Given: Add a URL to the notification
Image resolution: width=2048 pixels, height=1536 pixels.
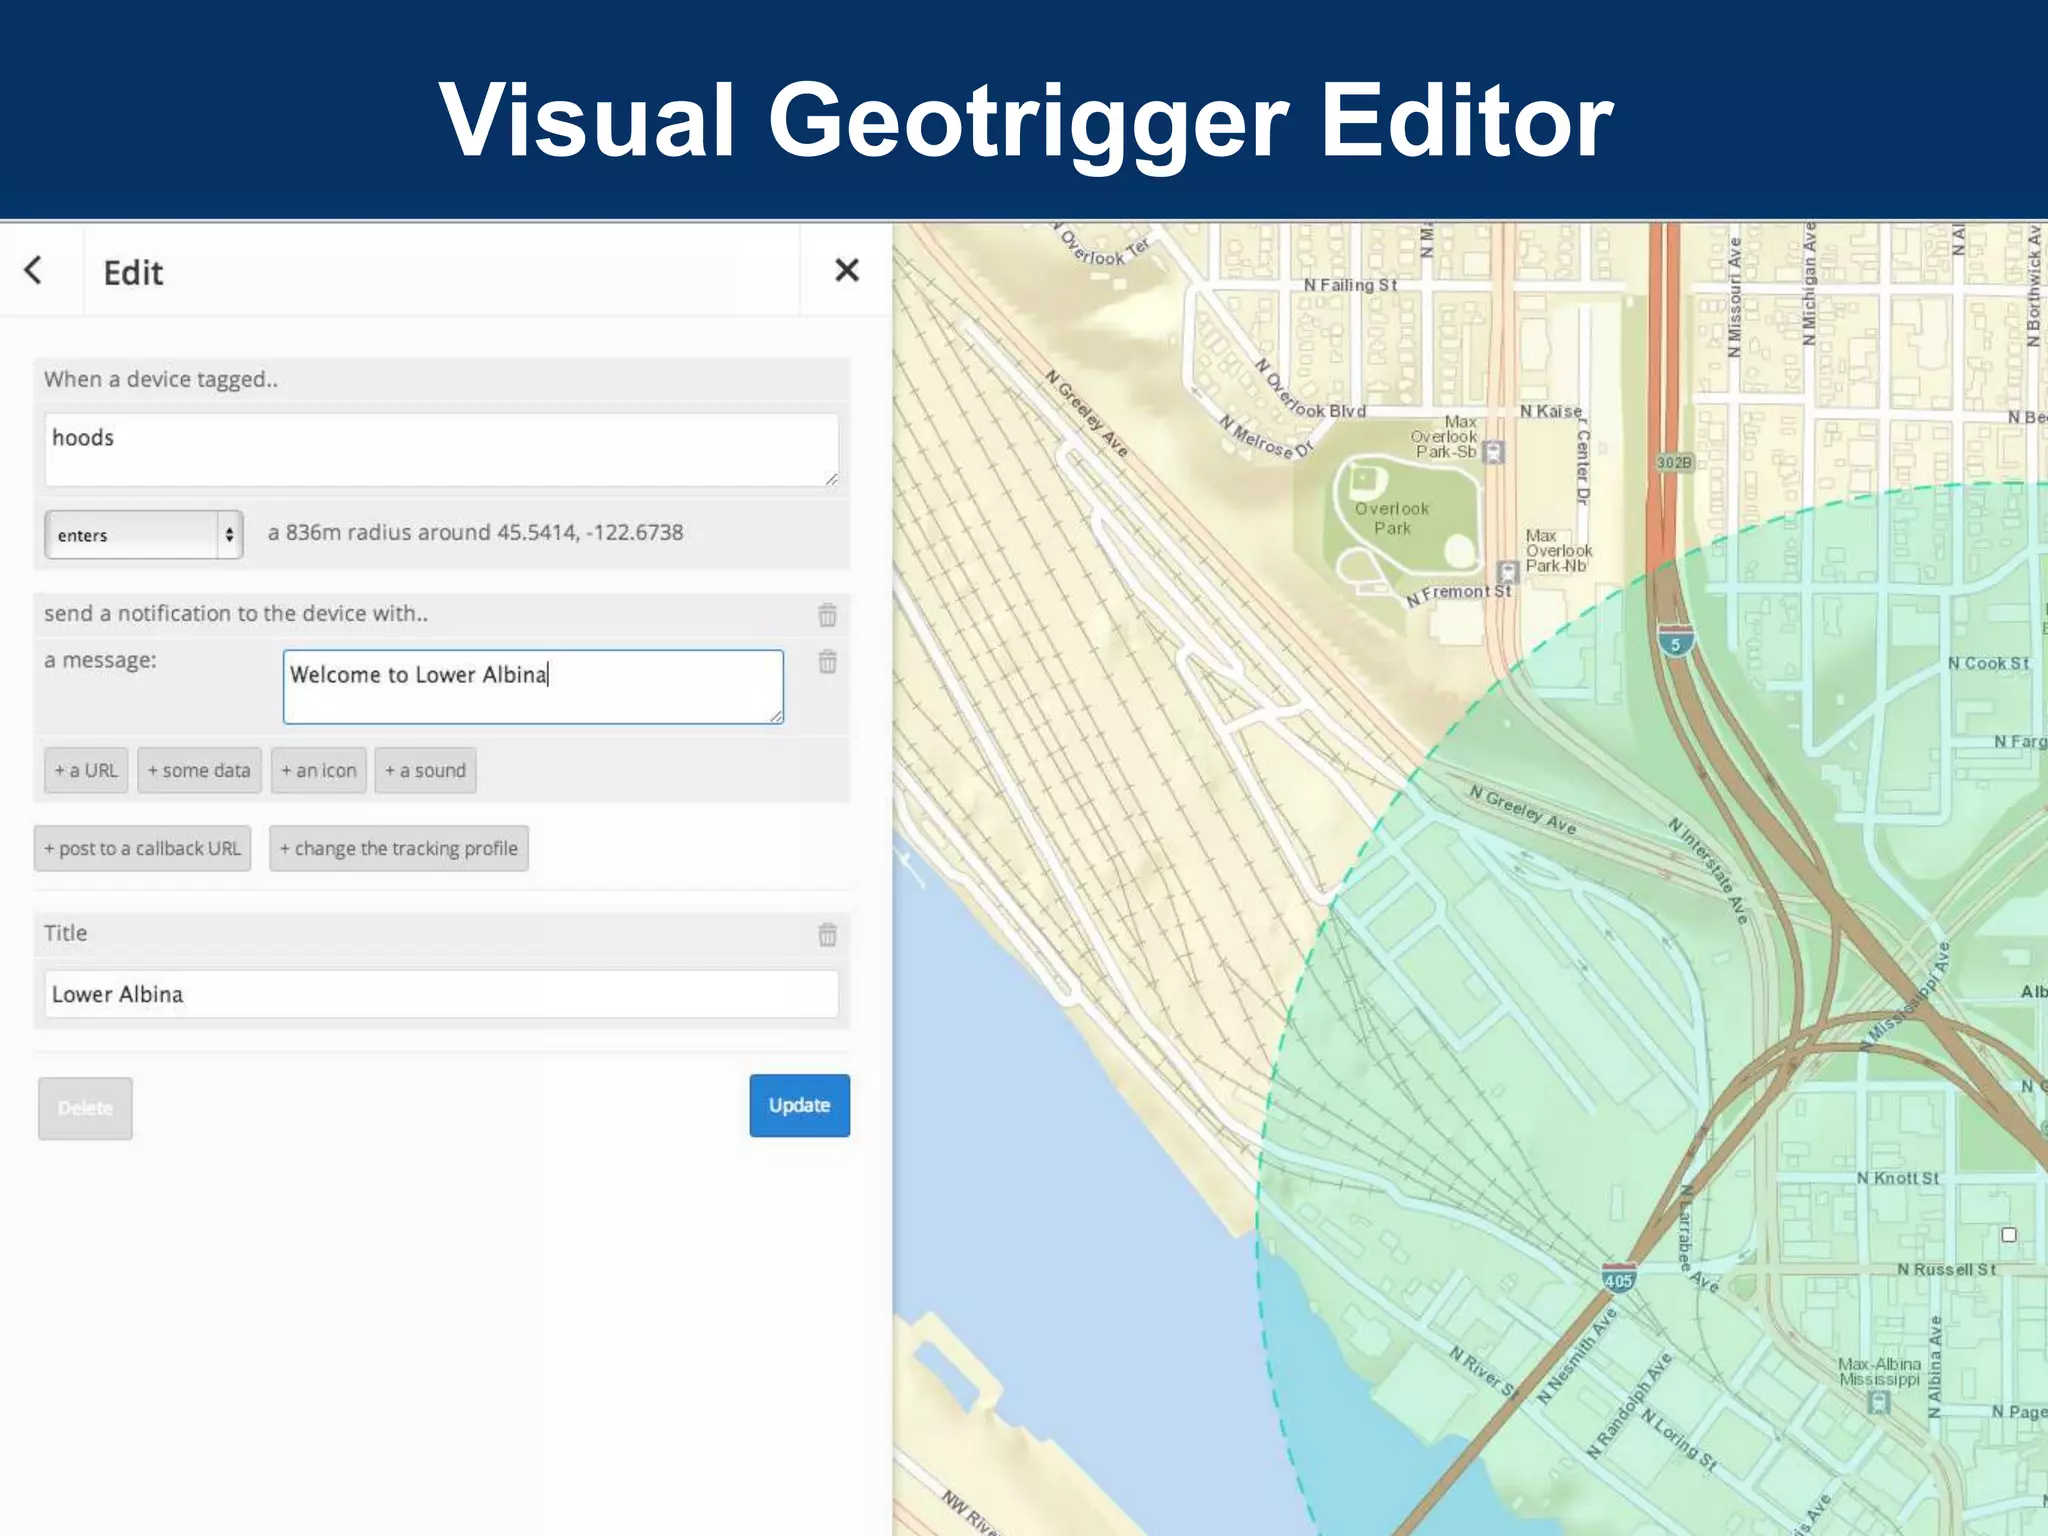Looking at the screenshot, I should [x=86, y=770].
